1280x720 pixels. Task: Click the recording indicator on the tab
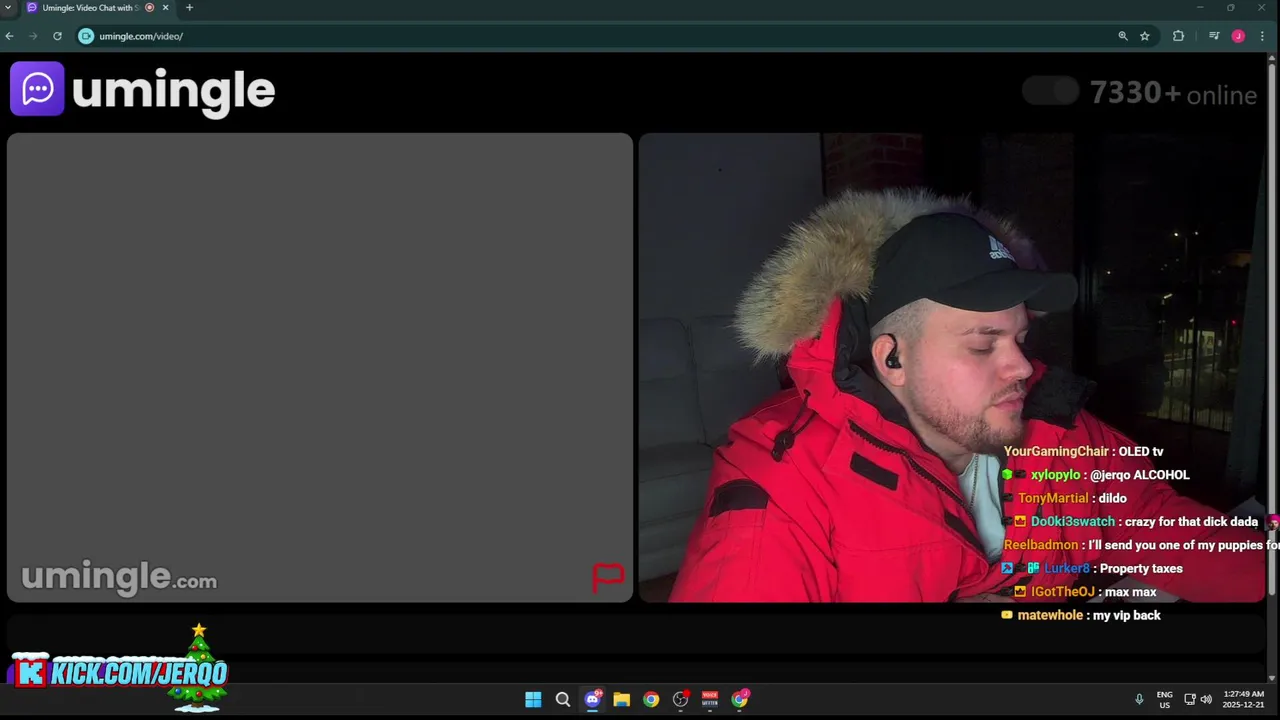(x=150, y=8)
